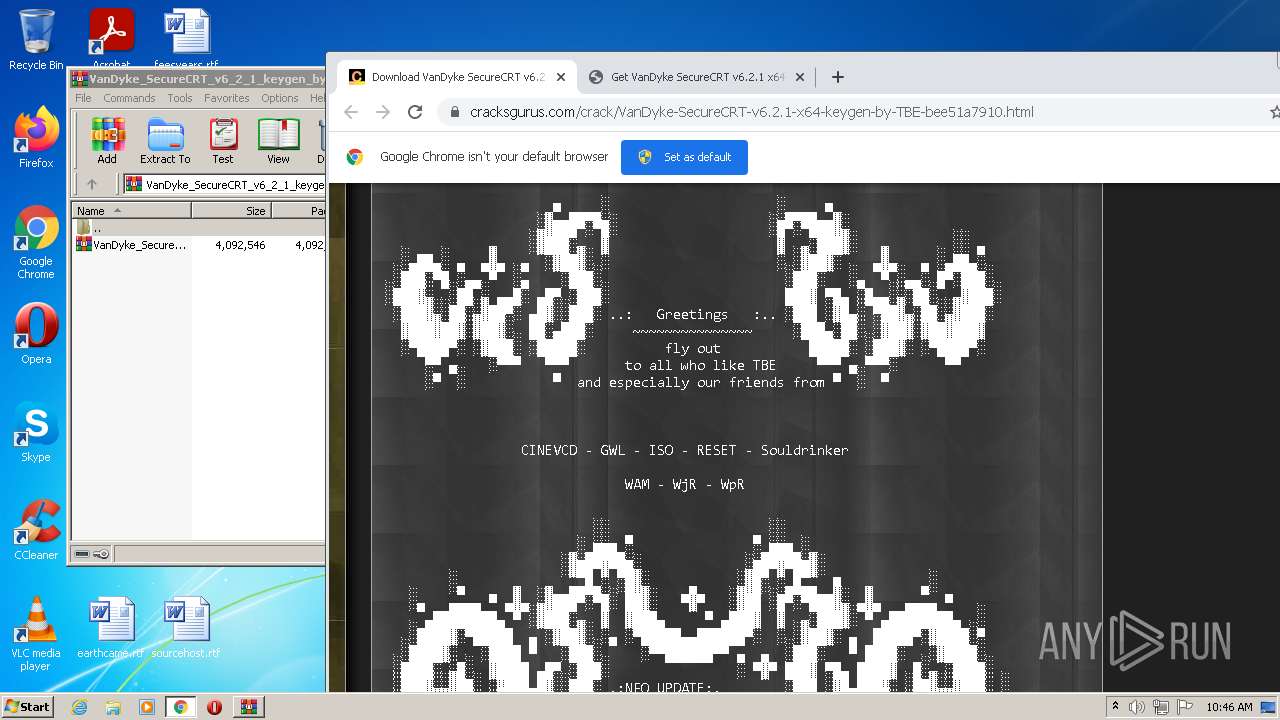Viewport: 1280px width, 720px height.
Task: Select the VanDyke_Secure... archive file row
Action: coord(198,244)
